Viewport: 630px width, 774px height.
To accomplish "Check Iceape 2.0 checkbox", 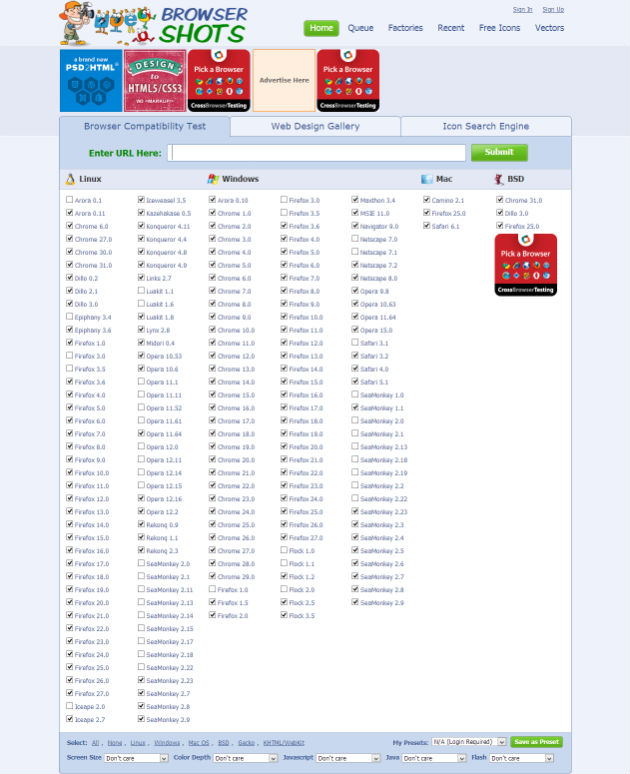I will click(70, 706).
